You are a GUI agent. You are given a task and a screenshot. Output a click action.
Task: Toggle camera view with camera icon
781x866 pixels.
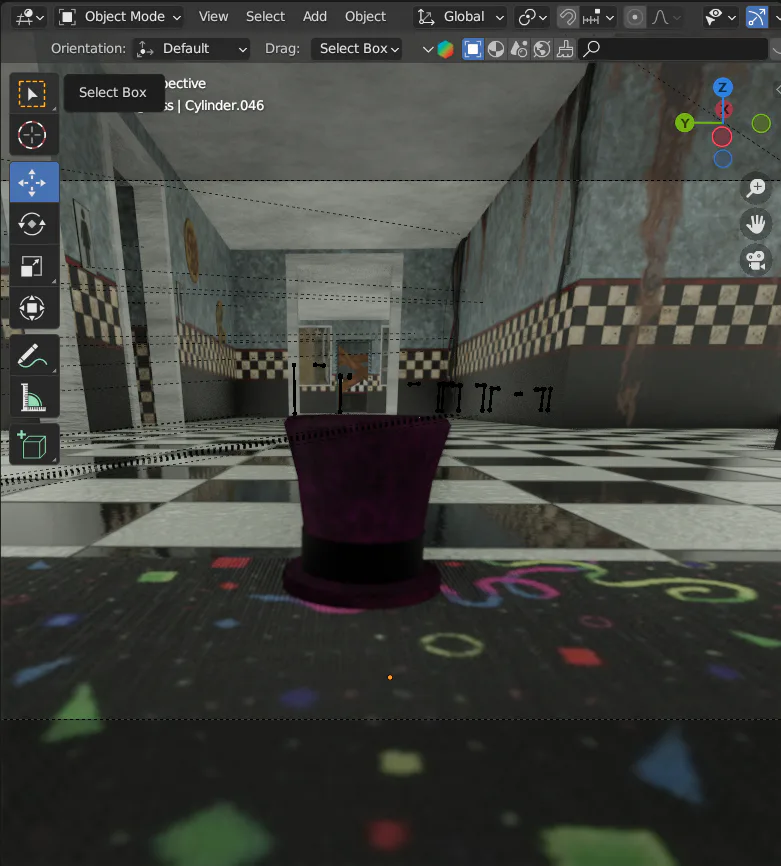click(x=756, y=260)
